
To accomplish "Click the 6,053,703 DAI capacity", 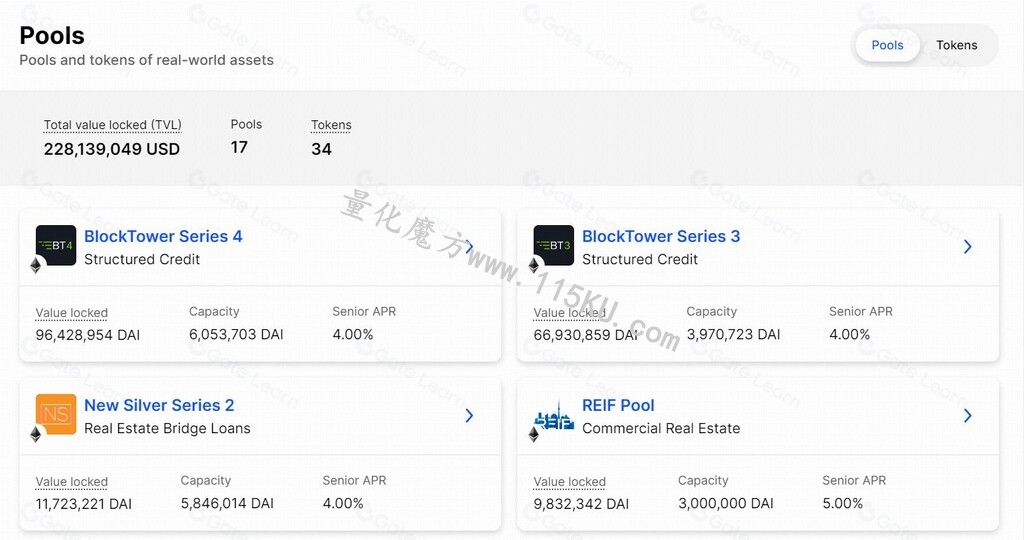I will tap(236, 334).
